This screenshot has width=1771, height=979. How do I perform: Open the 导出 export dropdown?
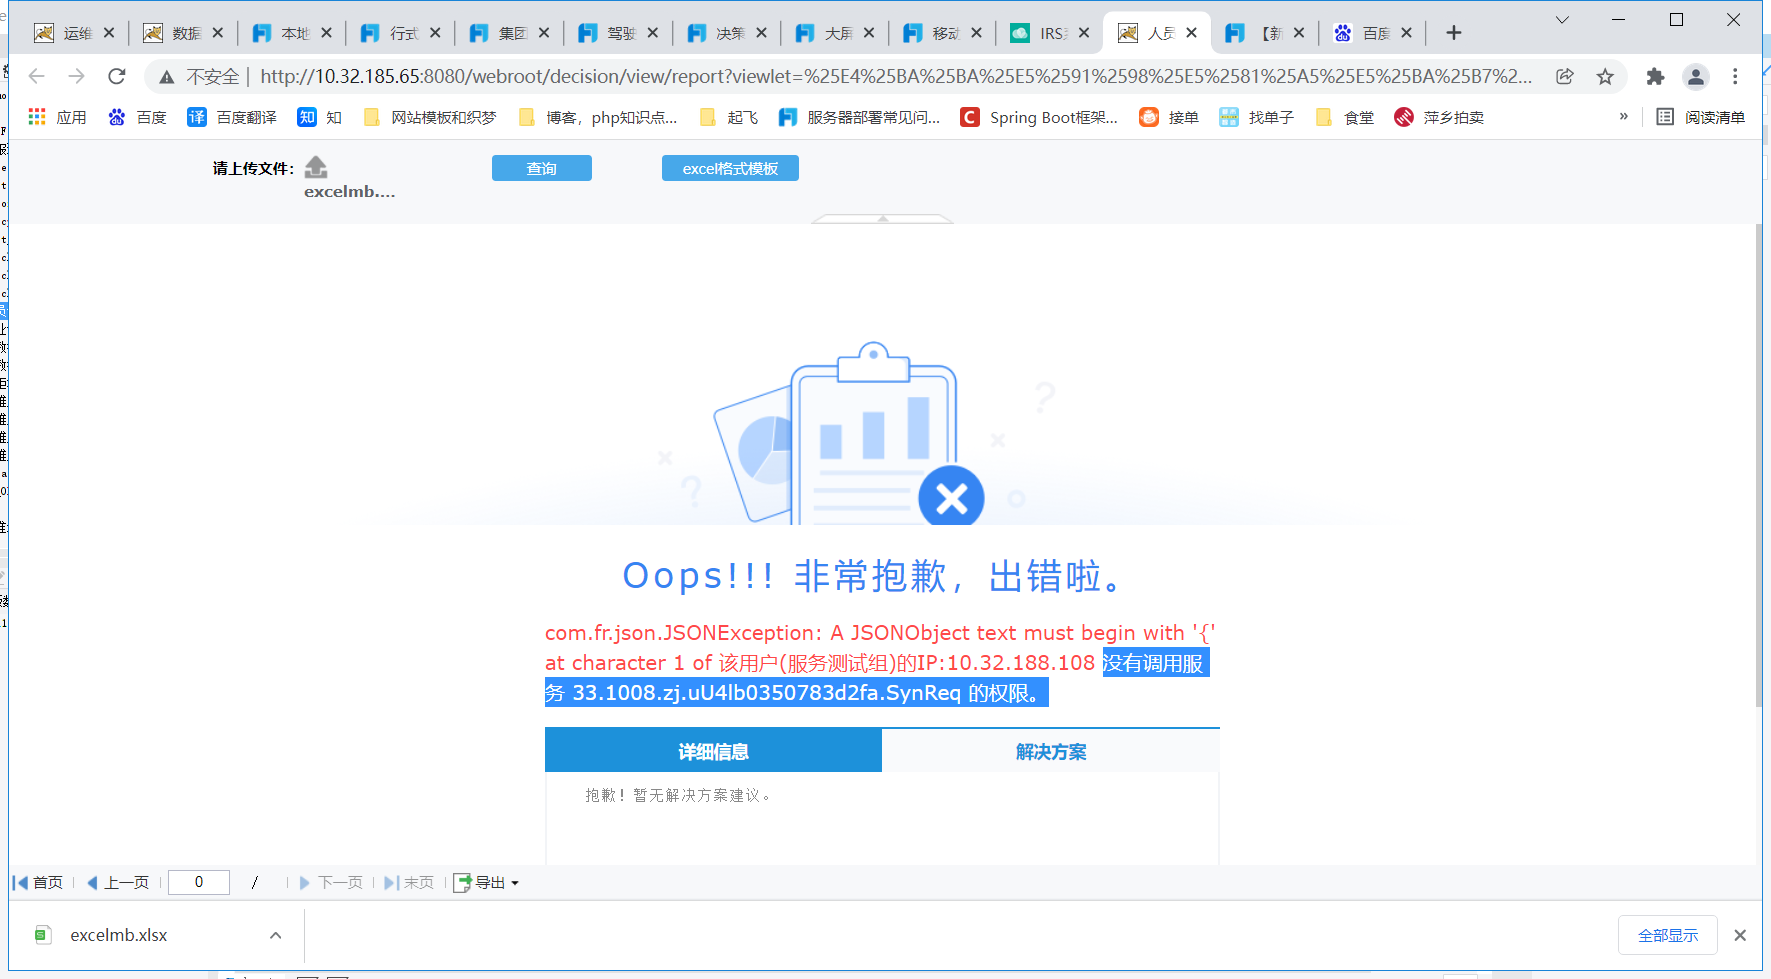pos(487,882)
